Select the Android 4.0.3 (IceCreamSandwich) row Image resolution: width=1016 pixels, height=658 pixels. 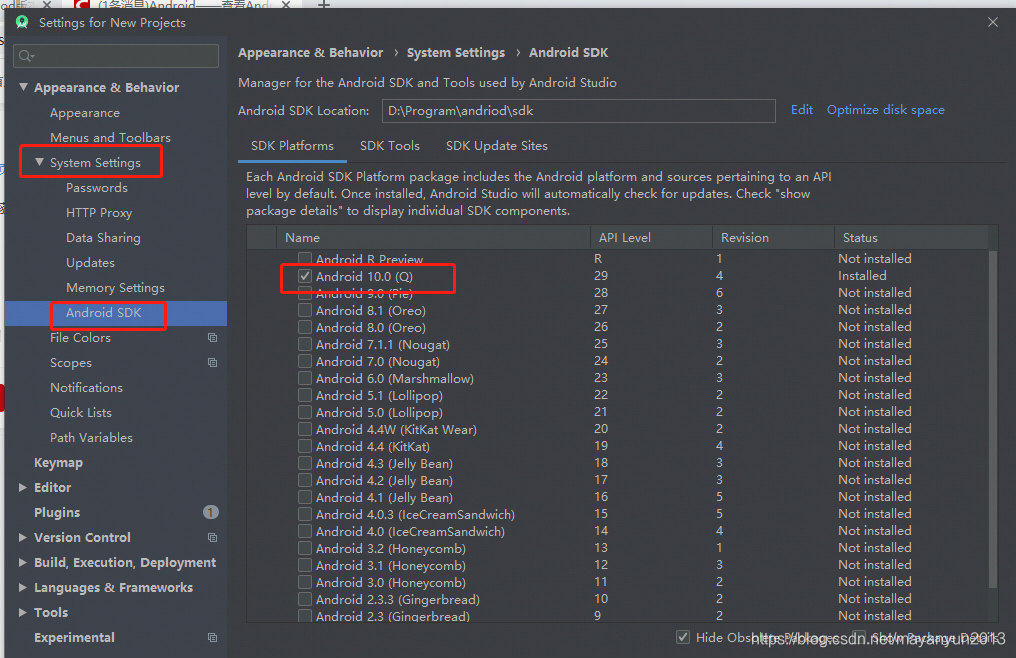point(618,514)
